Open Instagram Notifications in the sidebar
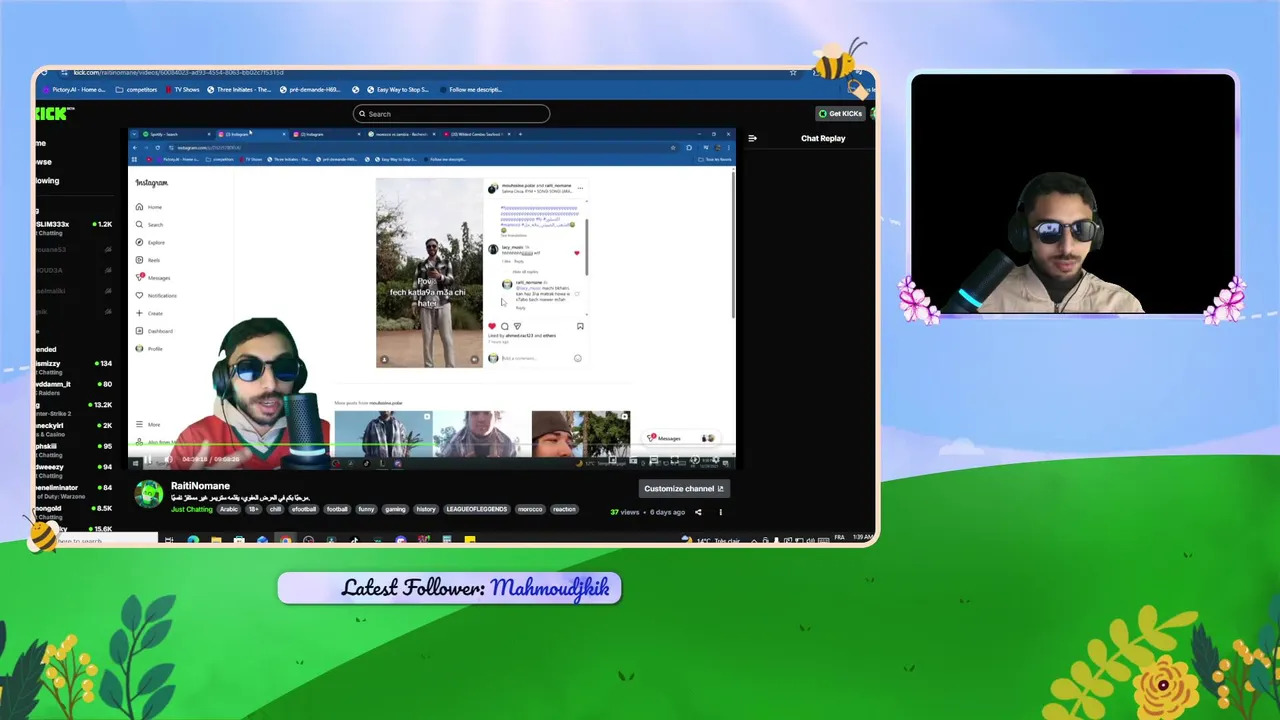The image size is (1280, 720). pos(157,296)
